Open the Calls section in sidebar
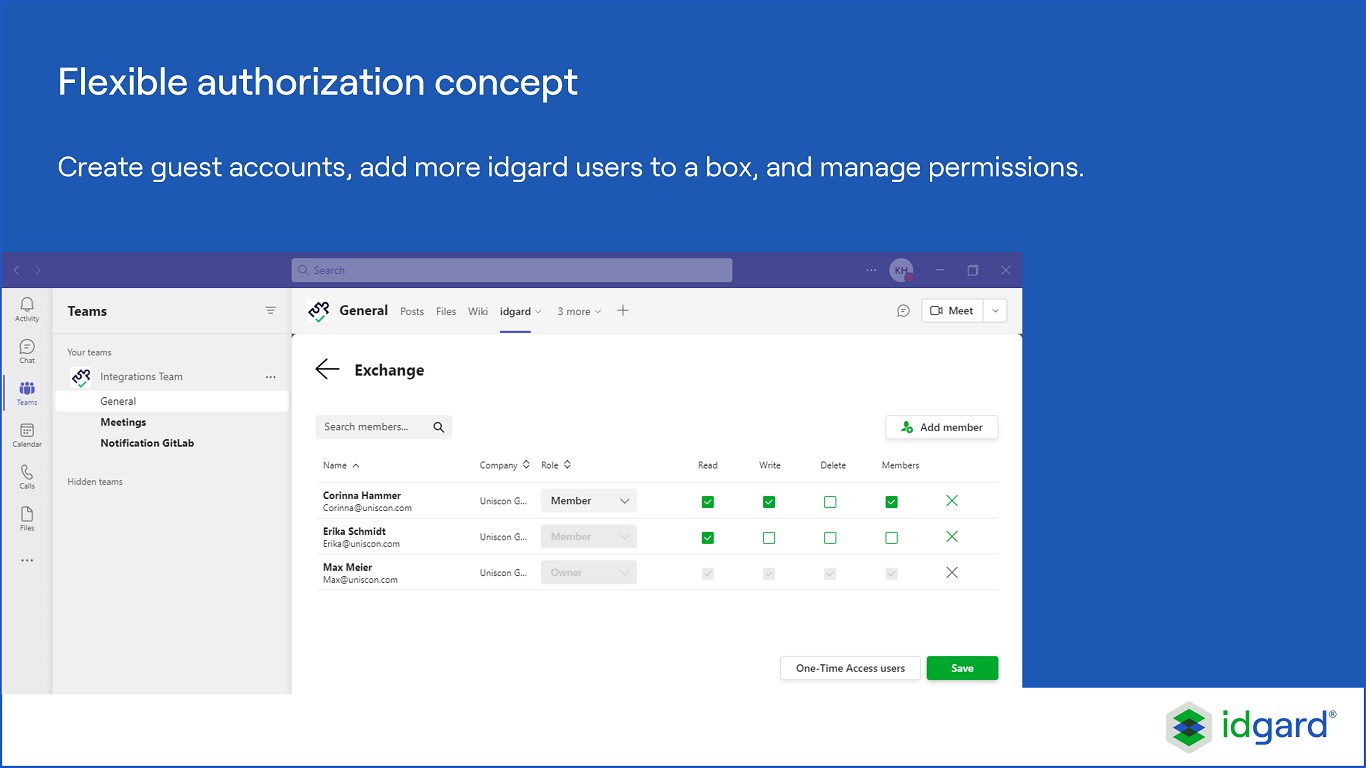 (x=27, y=477)
